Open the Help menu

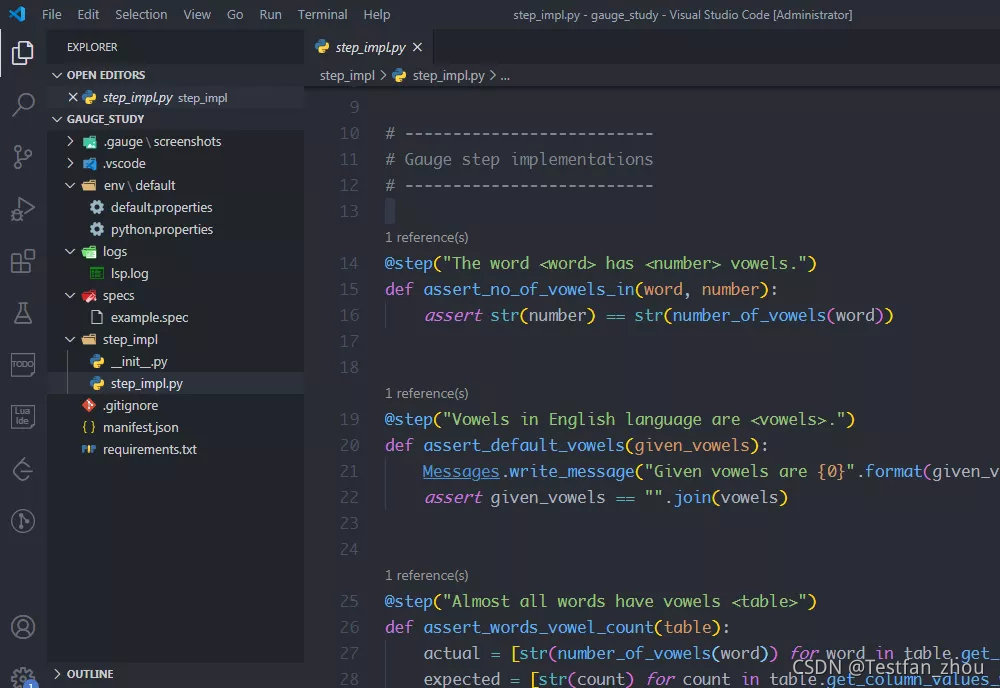pos(376,14)
